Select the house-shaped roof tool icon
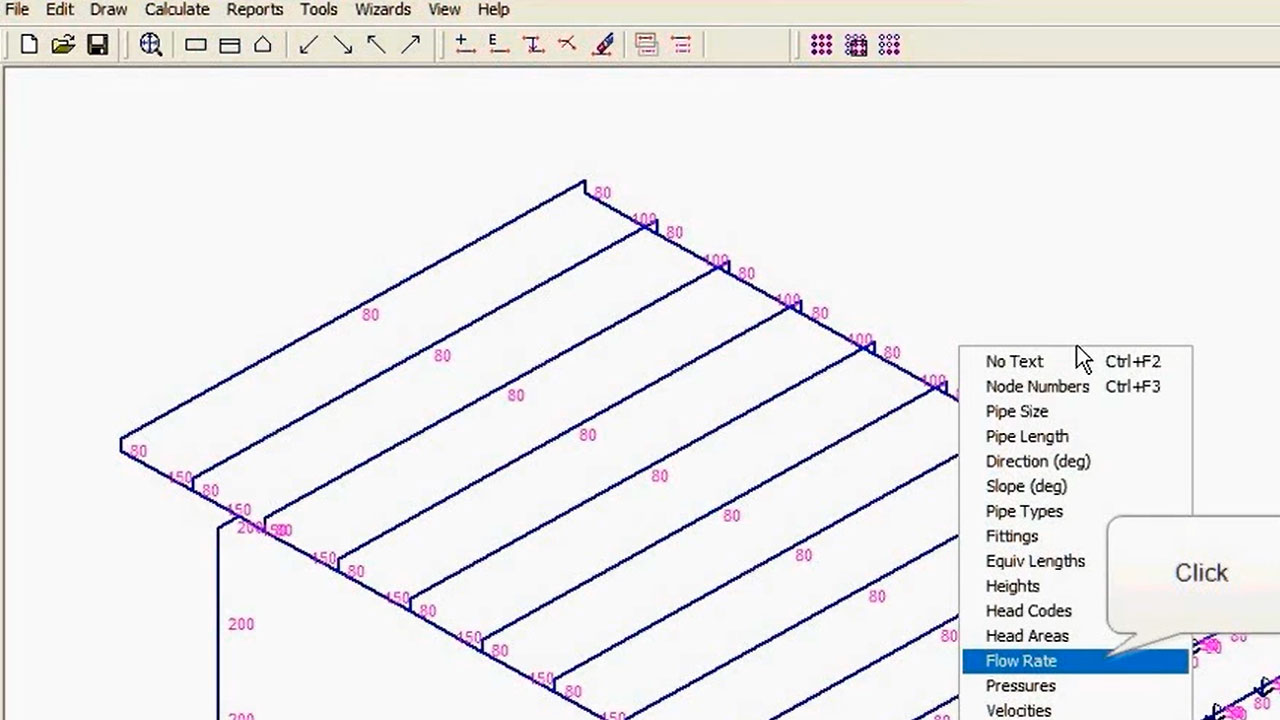1280x720 pixels. coord(263,45)
